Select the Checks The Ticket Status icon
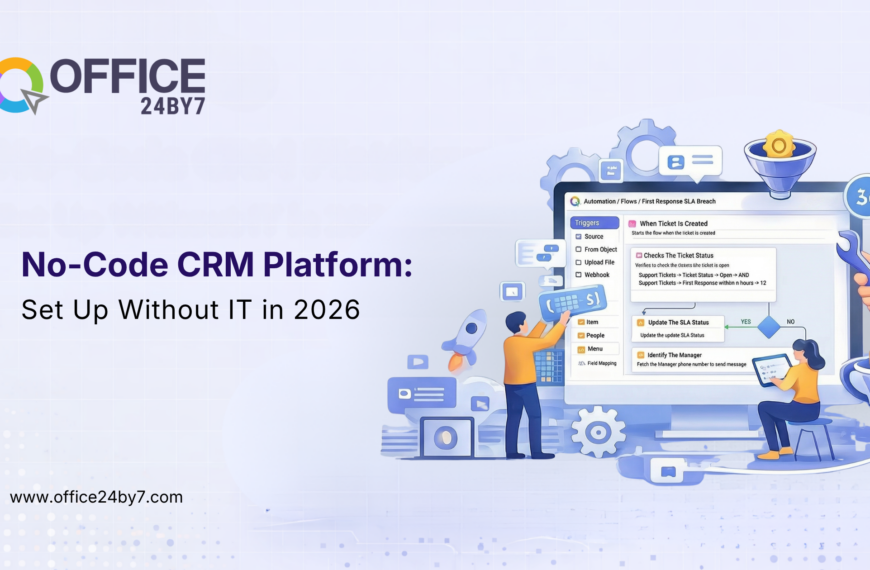The image size is (870, 570). pyautogui.click(x=639, y=255)
